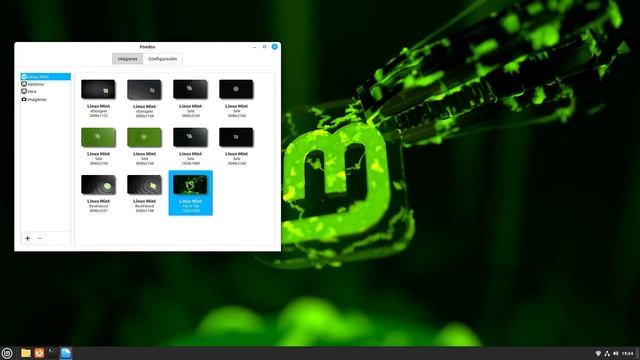Focus the Fondos window in taskbar

coord(66,353)
